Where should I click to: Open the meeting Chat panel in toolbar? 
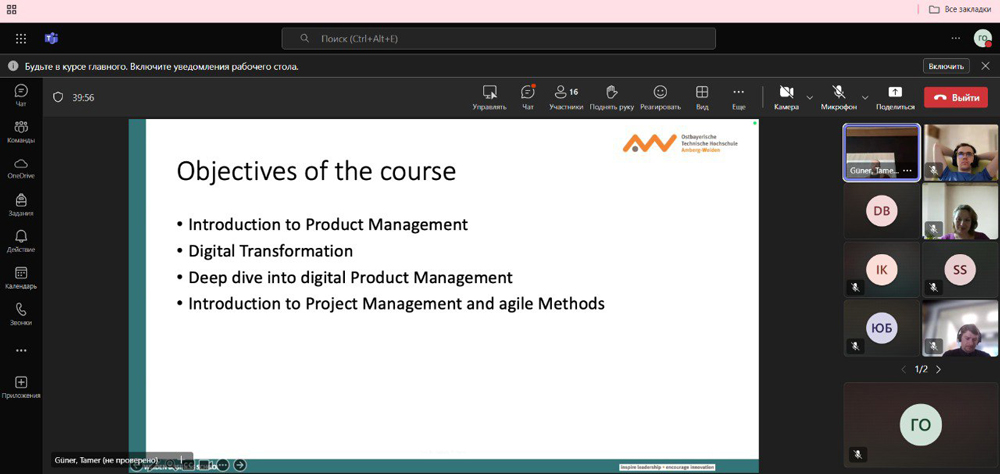tap(528, 96)
